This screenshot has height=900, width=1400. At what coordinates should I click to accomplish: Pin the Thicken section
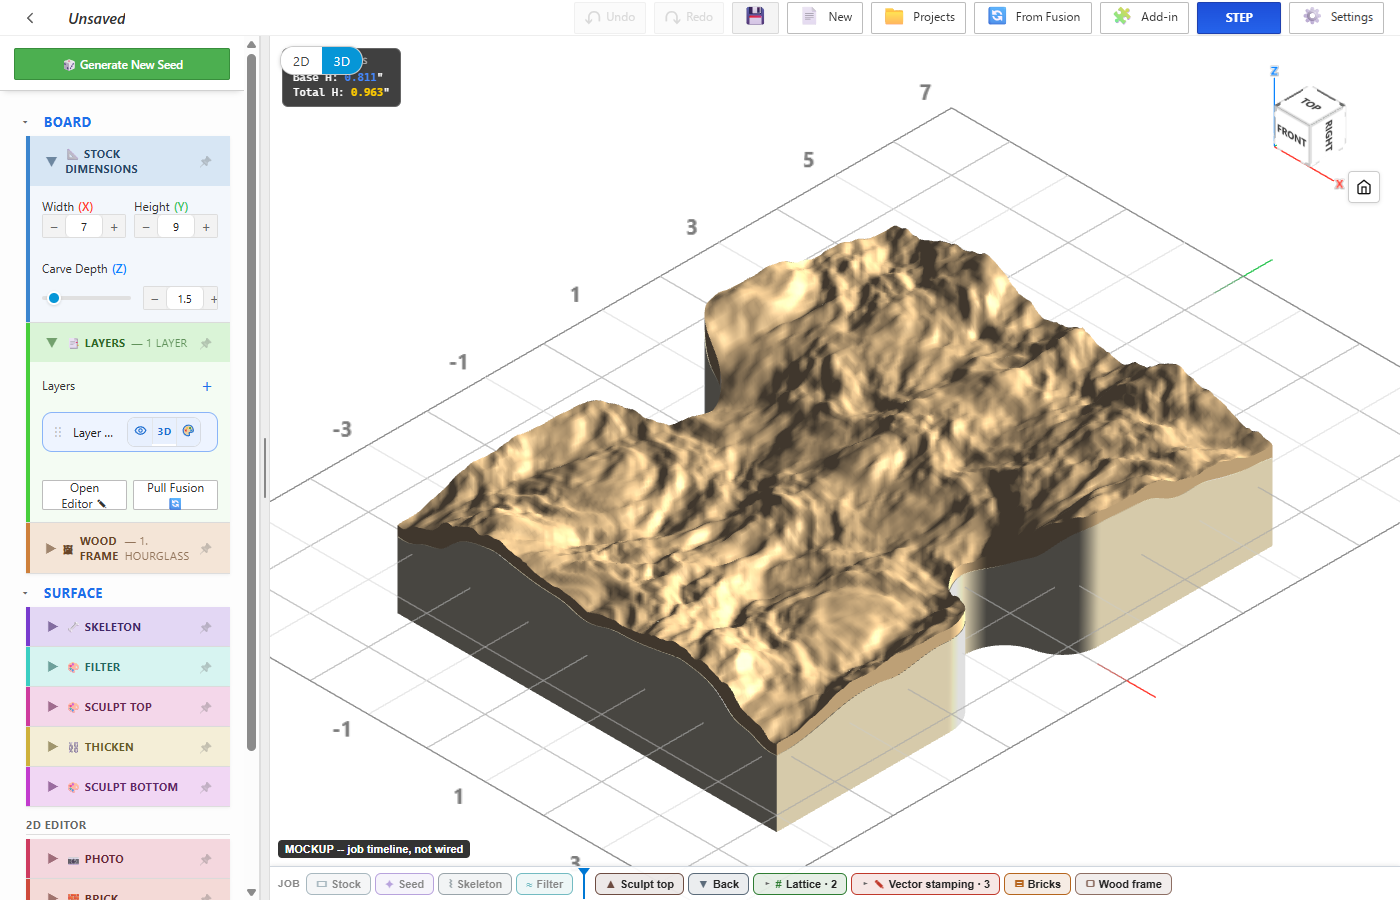(206, 747)
